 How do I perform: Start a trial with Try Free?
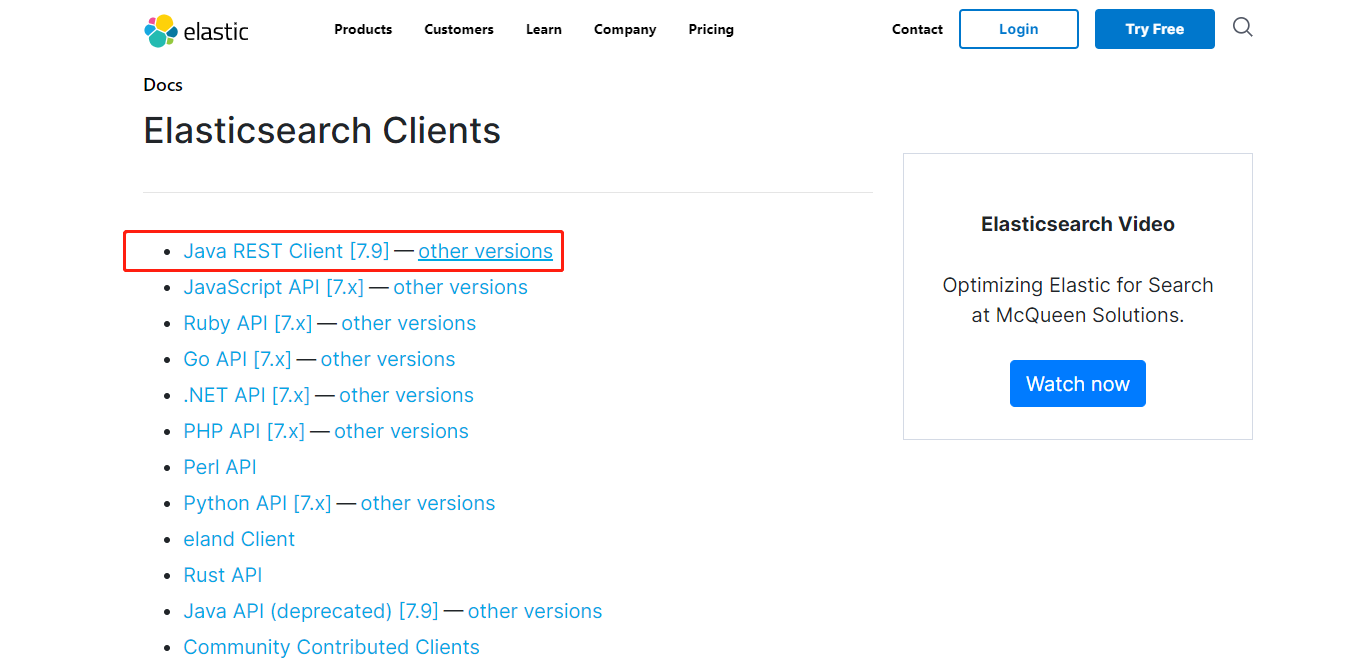(1155, 29)
